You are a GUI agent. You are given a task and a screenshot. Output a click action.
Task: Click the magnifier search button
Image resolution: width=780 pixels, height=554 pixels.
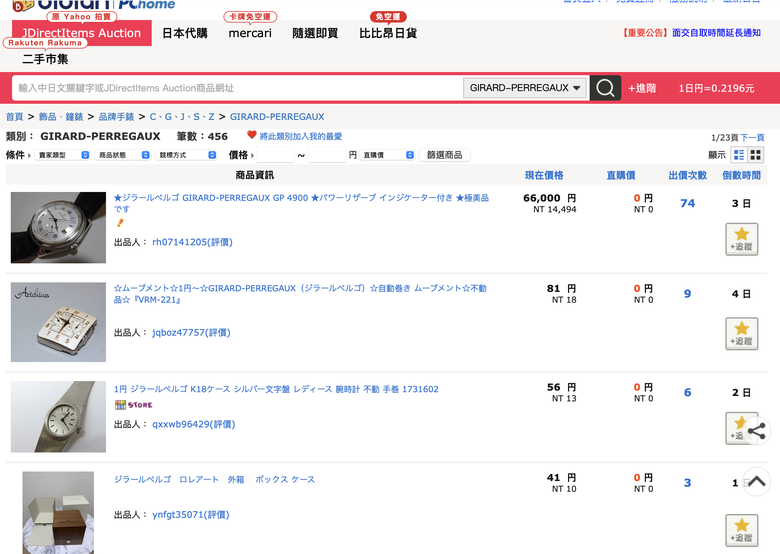click(x=605, y=88)
